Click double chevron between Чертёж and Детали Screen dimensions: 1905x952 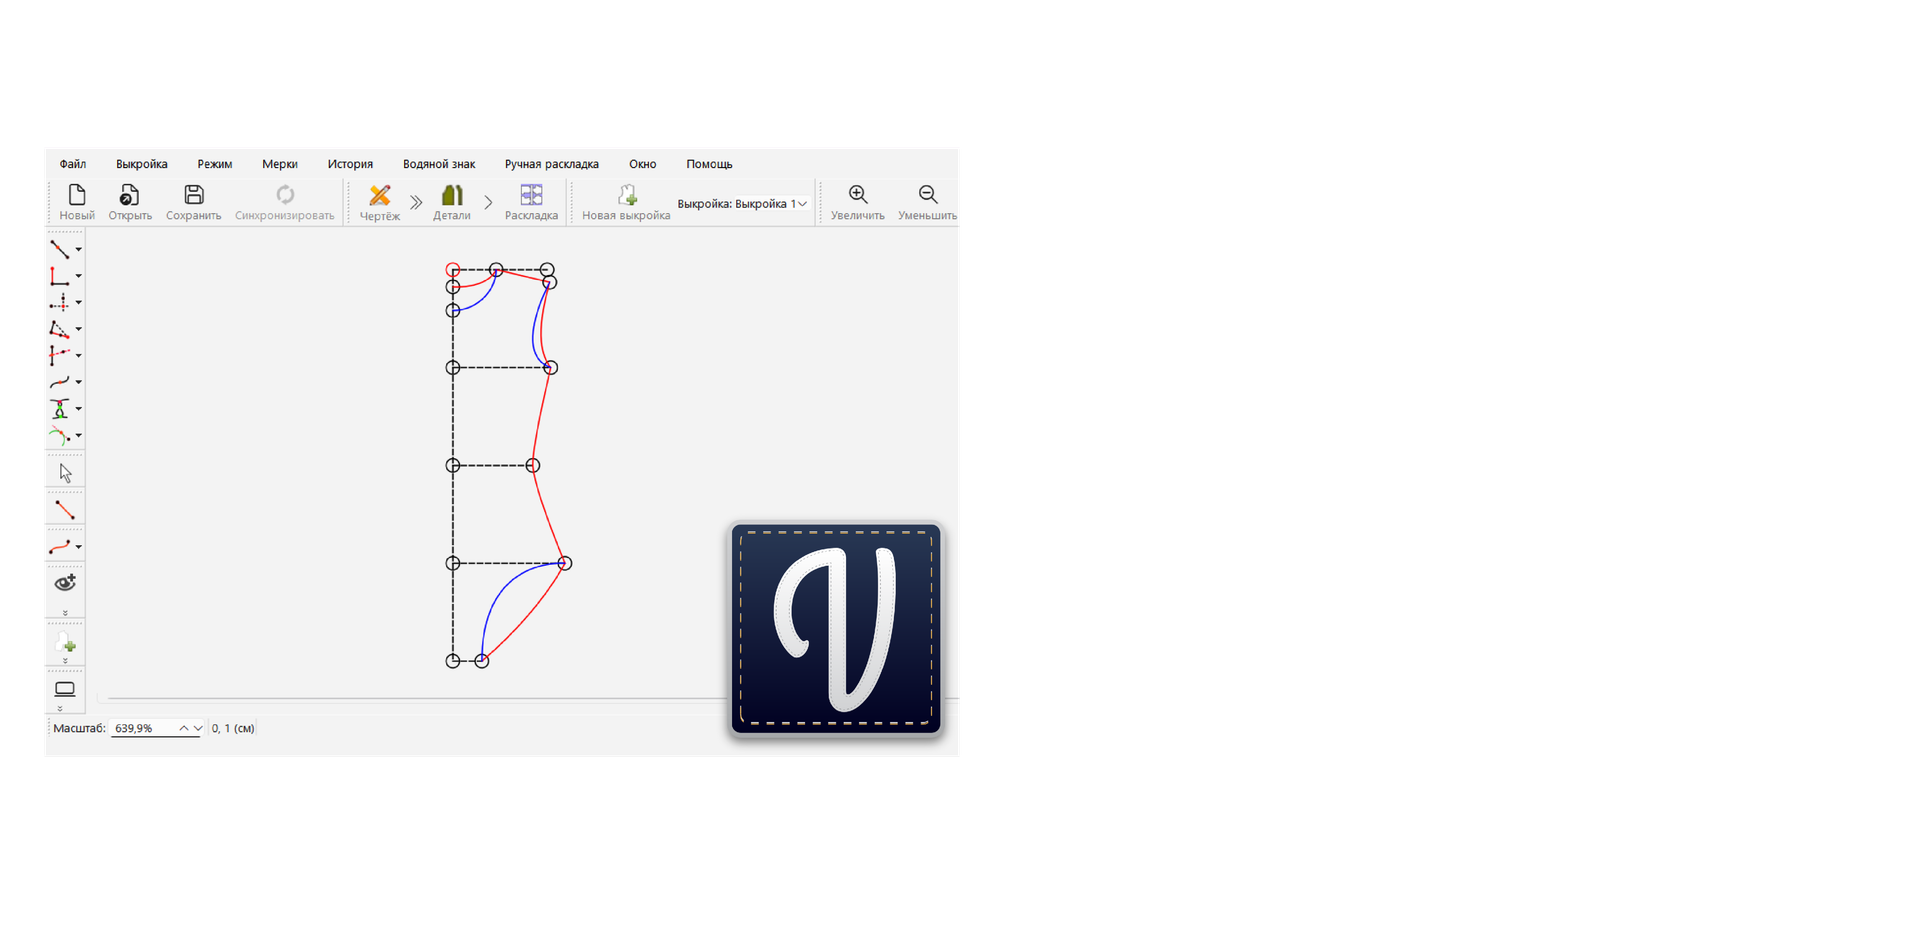(x=416, y=202)
